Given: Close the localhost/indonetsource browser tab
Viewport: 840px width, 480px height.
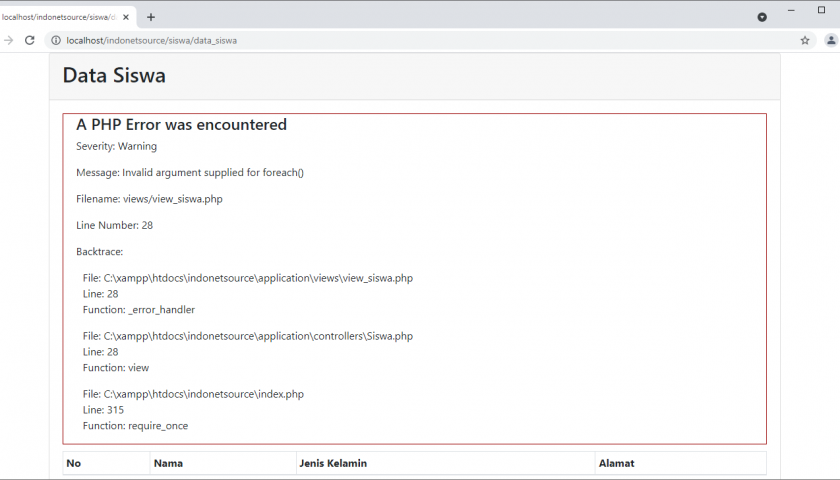Looking at the screenshot, I should pos(126,17).
